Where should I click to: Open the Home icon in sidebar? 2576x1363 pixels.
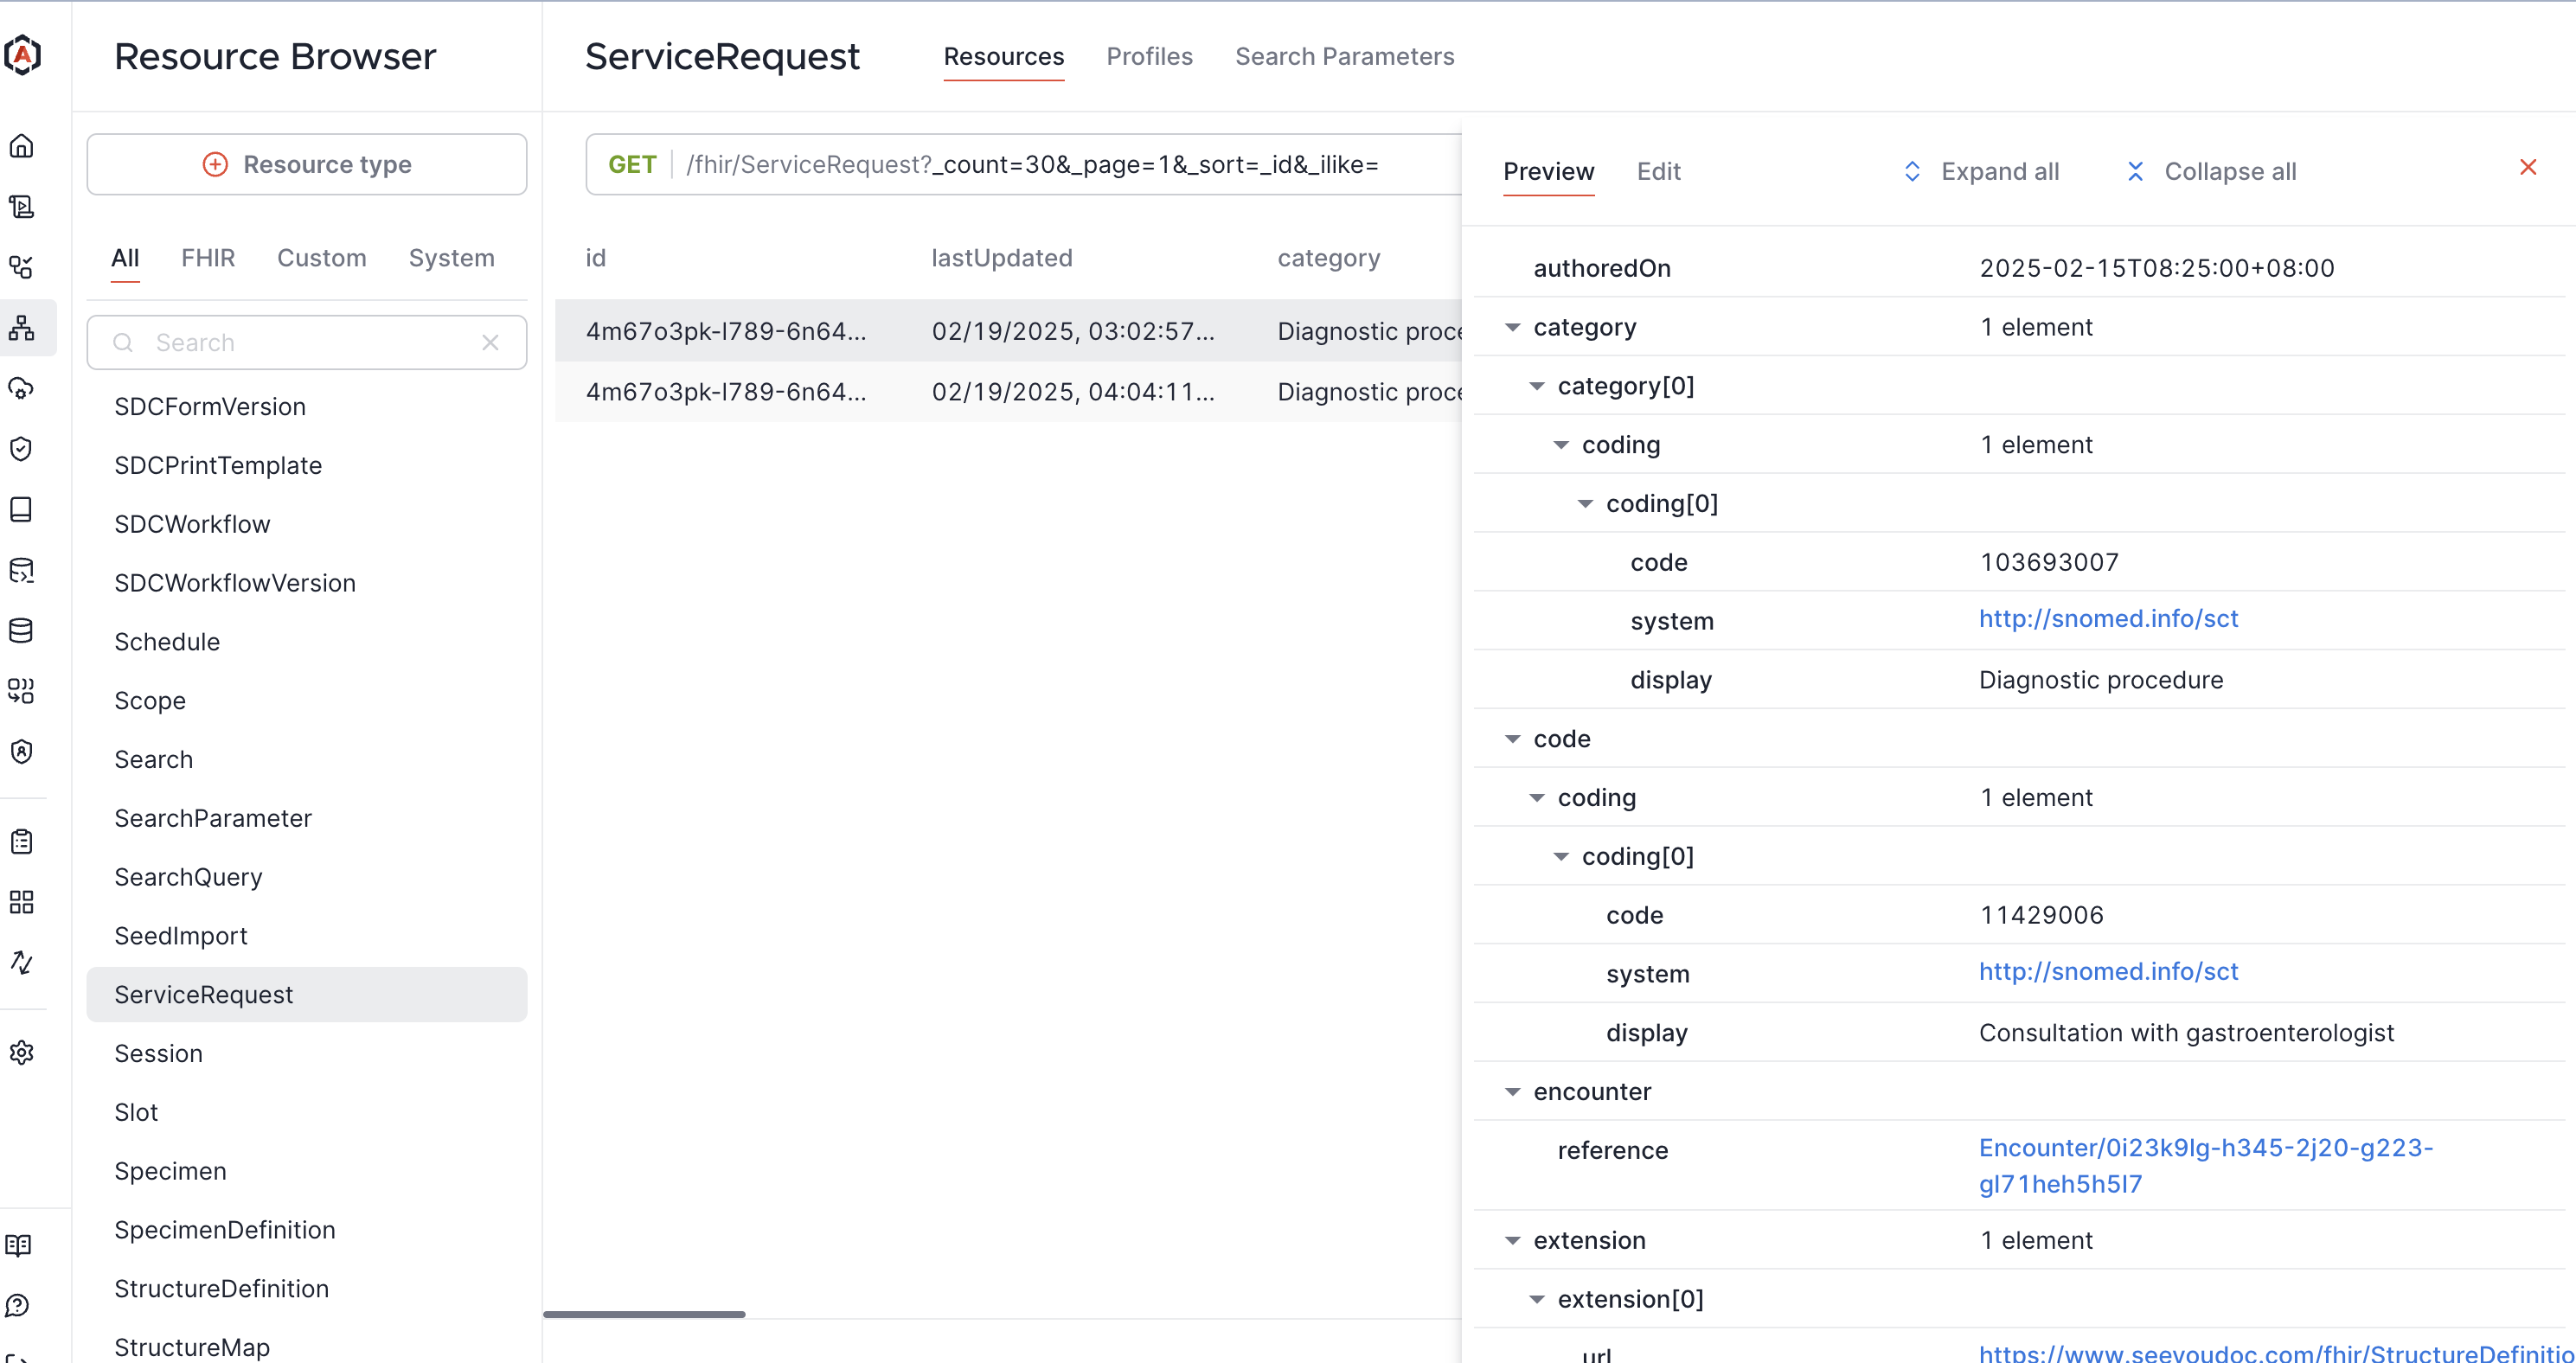coord(22,146)
